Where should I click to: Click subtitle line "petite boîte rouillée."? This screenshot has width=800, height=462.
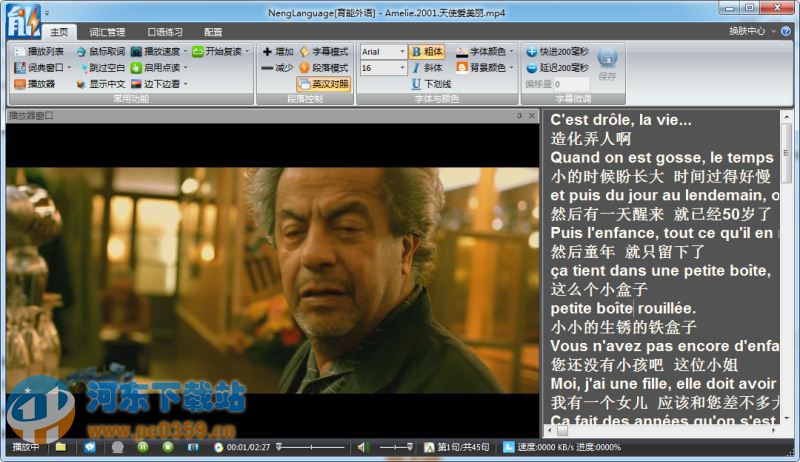(623, 309)
